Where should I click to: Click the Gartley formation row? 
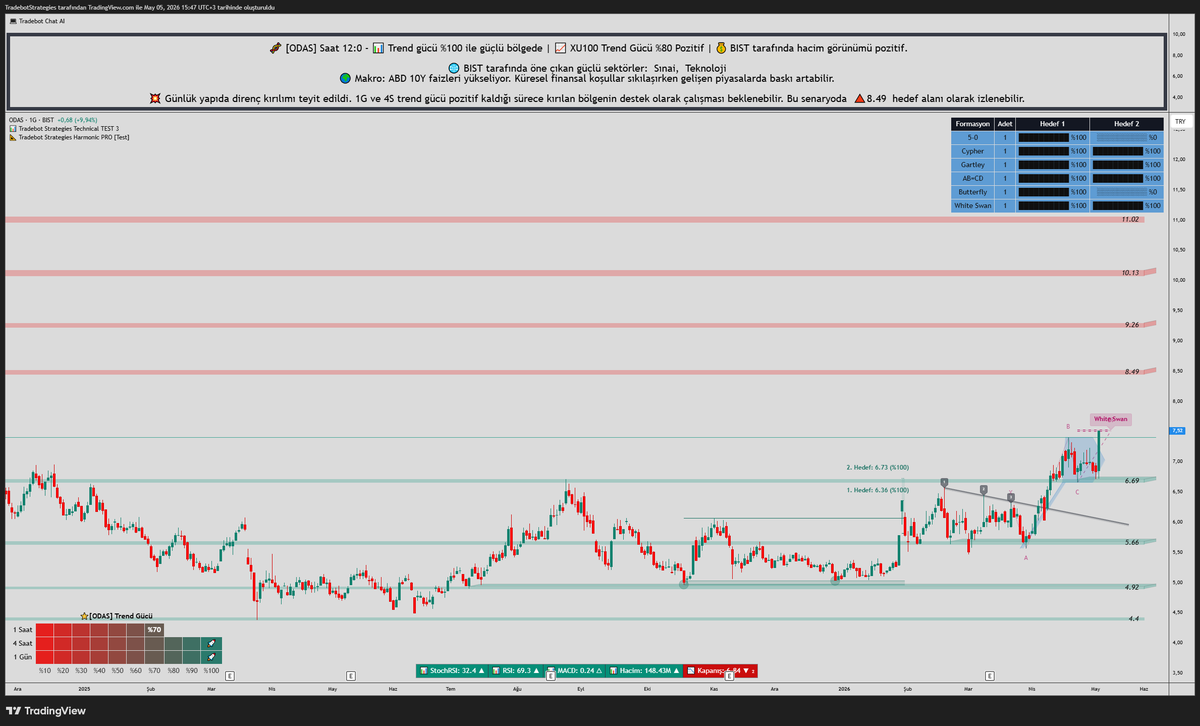coord(1057,164)
